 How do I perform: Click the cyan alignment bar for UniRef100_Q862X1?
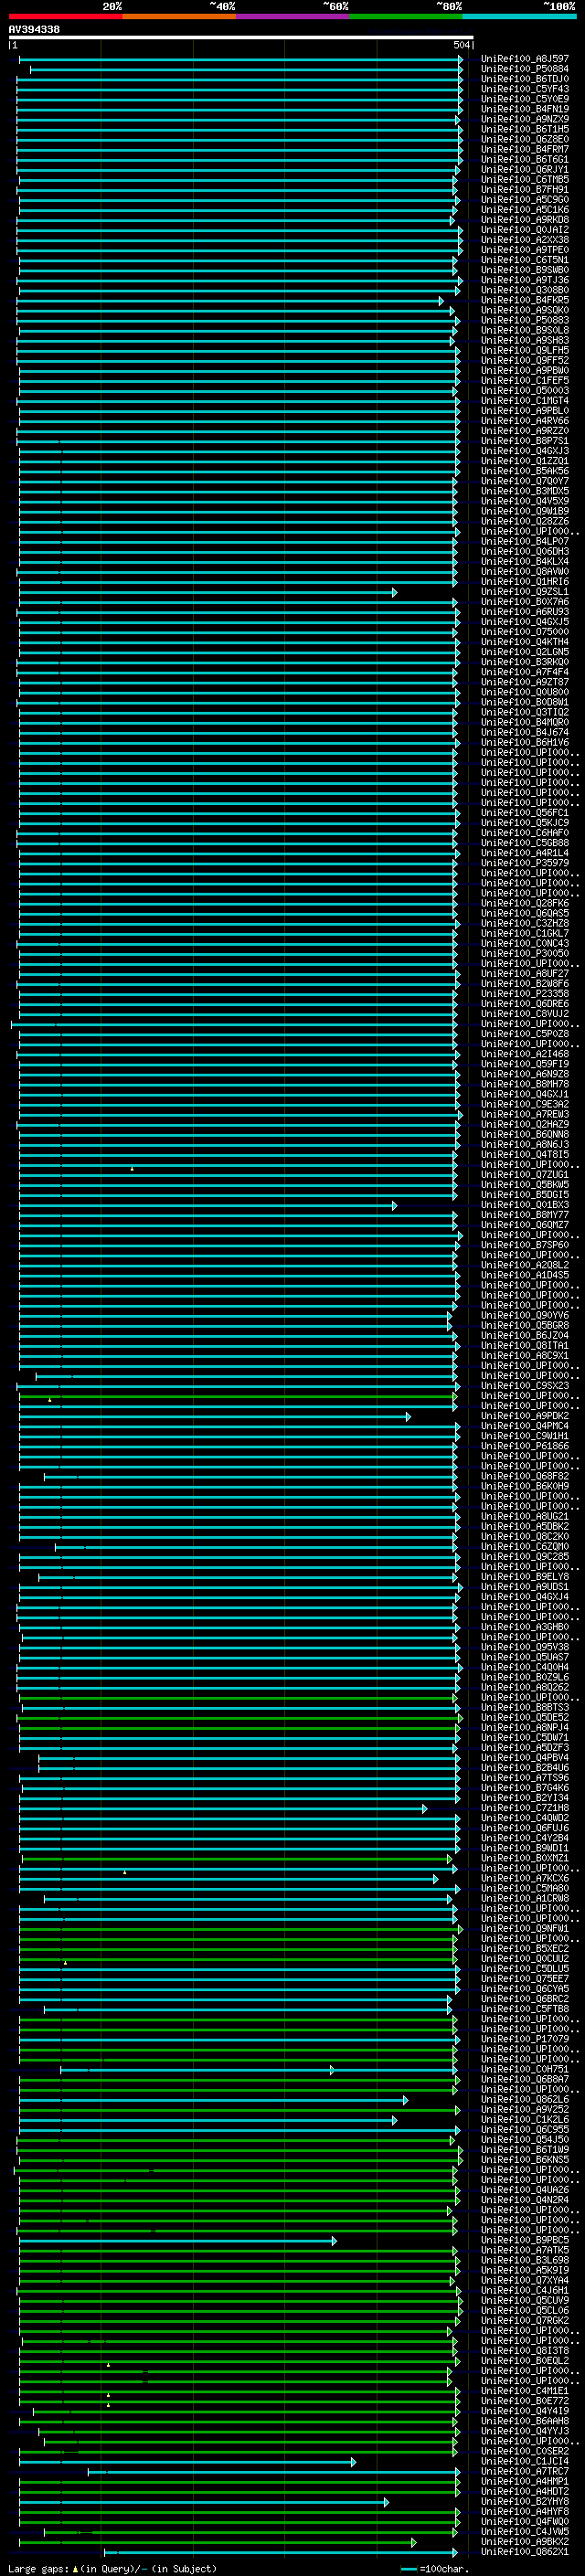[282, 2552]
